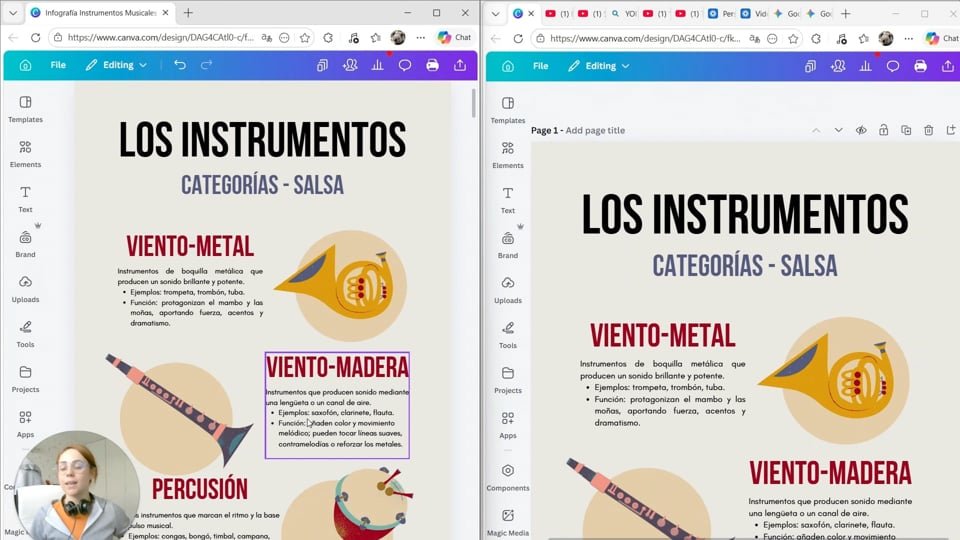Redo action in left Canva window

(206, 65)
